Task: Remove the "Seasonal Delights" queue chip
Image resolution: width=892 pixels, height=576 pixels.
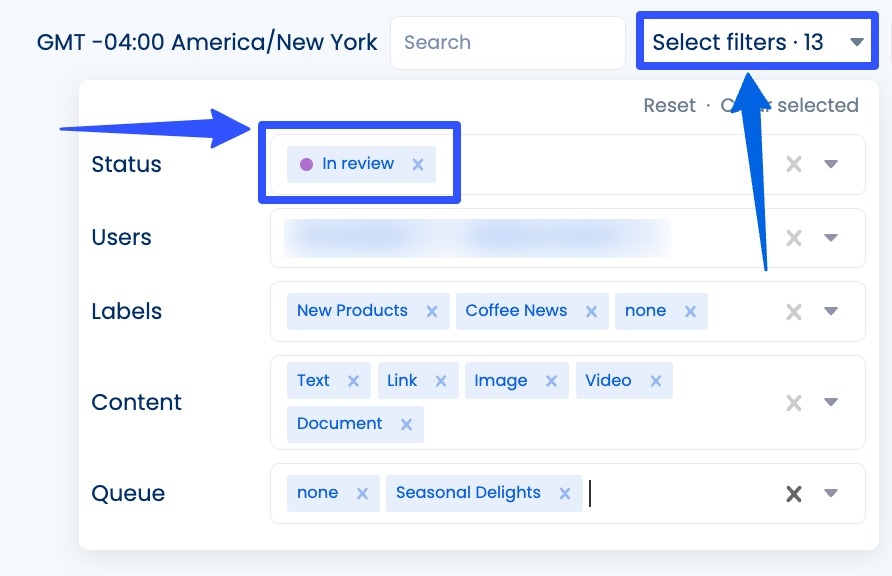Action: pos(564,492)
